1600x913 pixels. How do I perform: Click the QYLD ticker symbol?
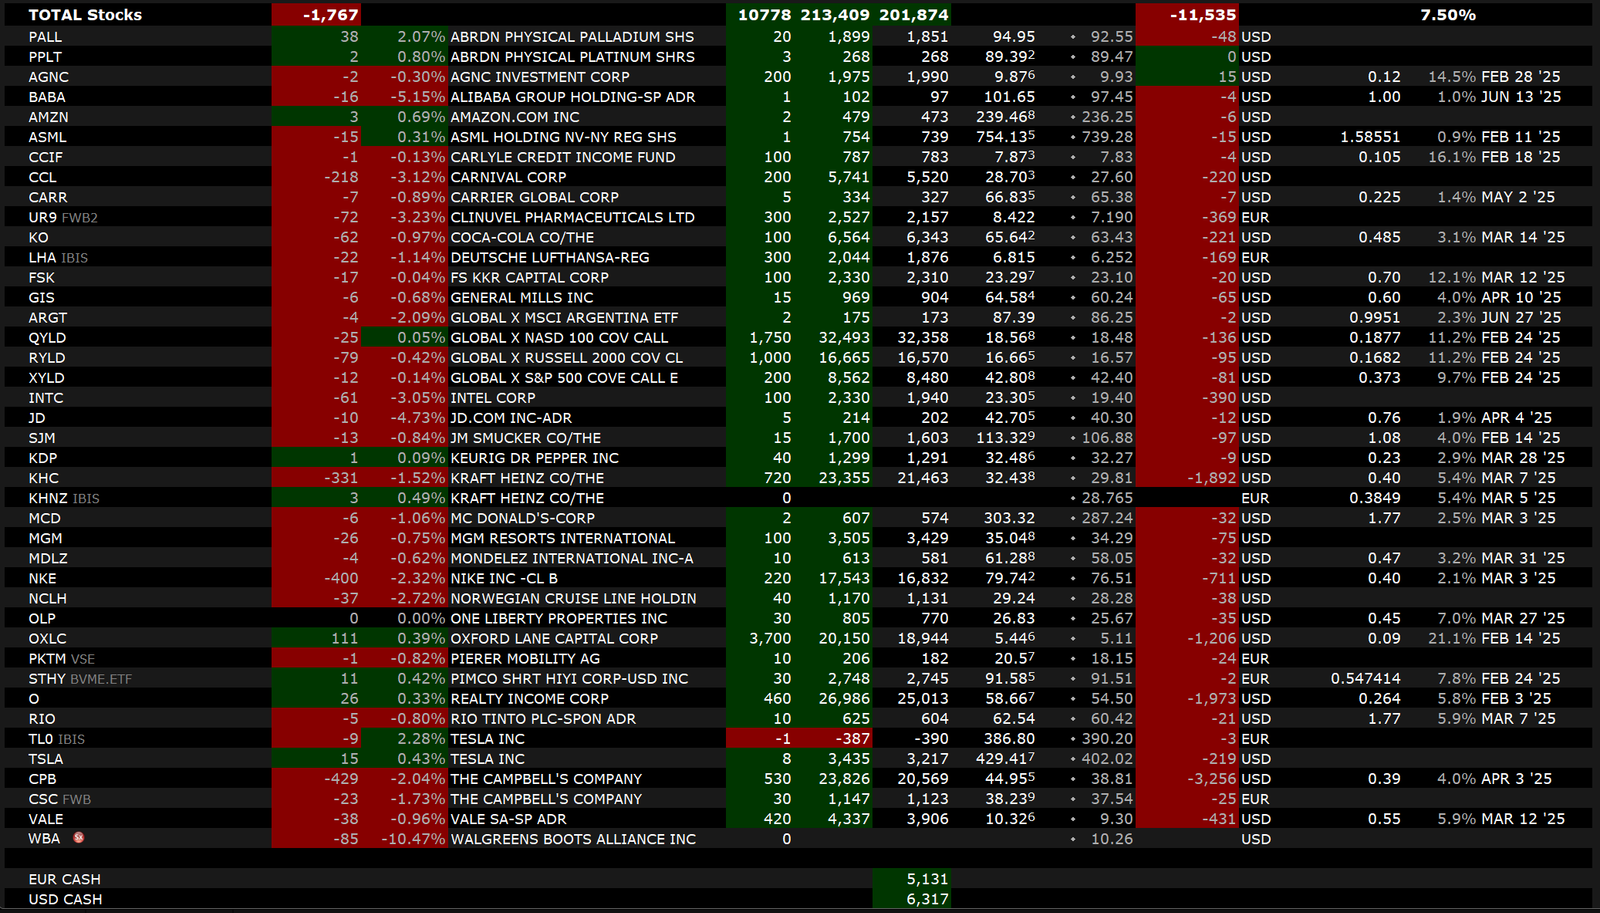tap(47, 338)
